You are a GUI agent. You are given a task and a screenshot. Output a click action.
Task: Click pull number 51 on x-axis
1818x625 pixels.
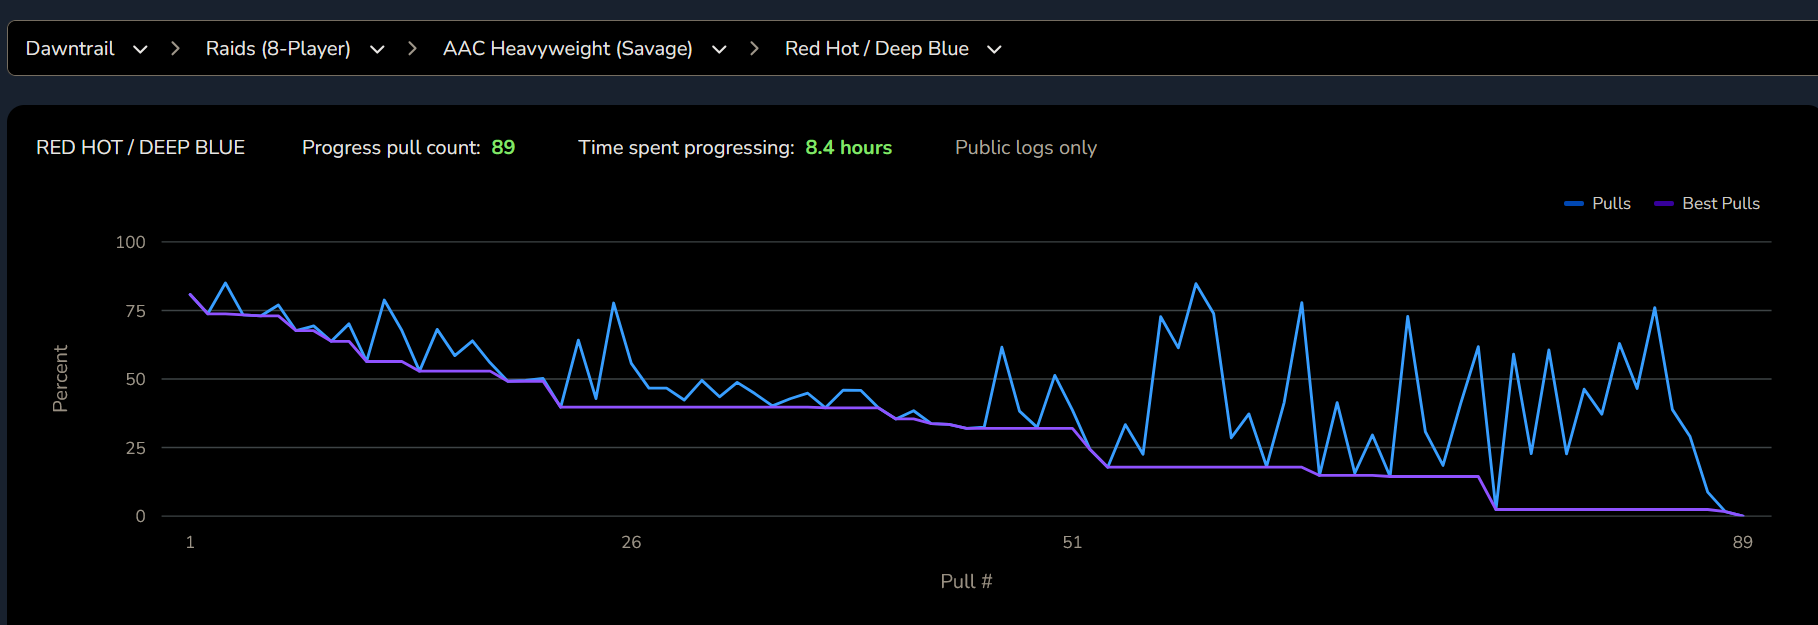[x=1072, y=542]
